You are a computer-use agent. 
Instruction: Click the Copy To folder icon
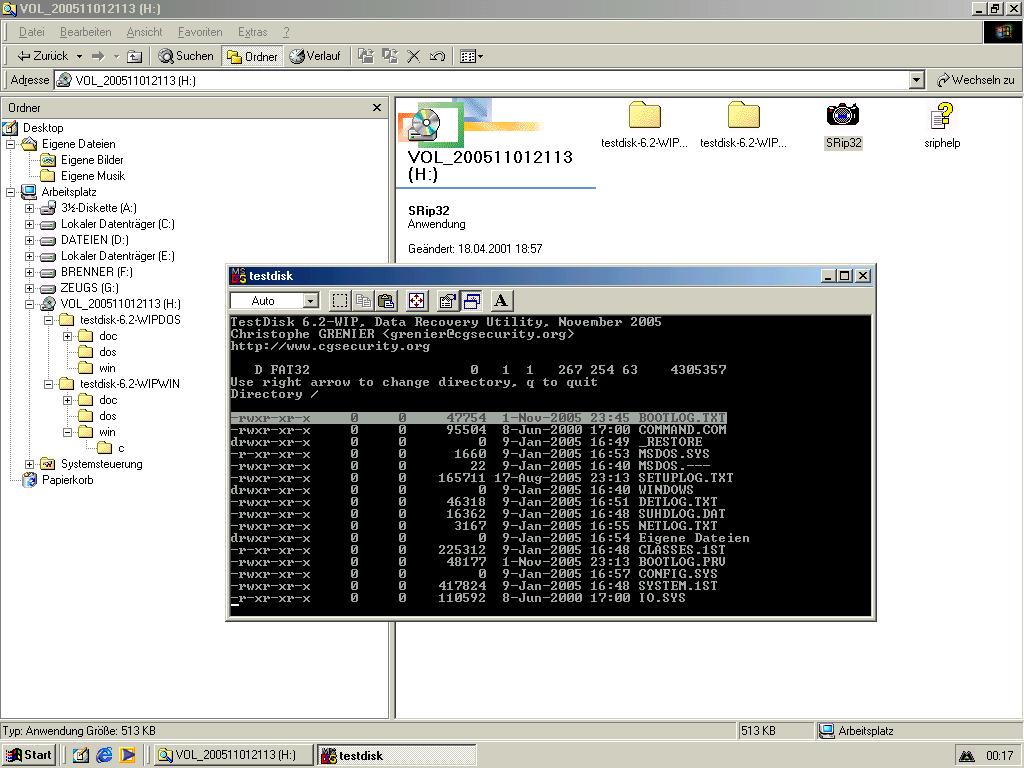point(390,56)
